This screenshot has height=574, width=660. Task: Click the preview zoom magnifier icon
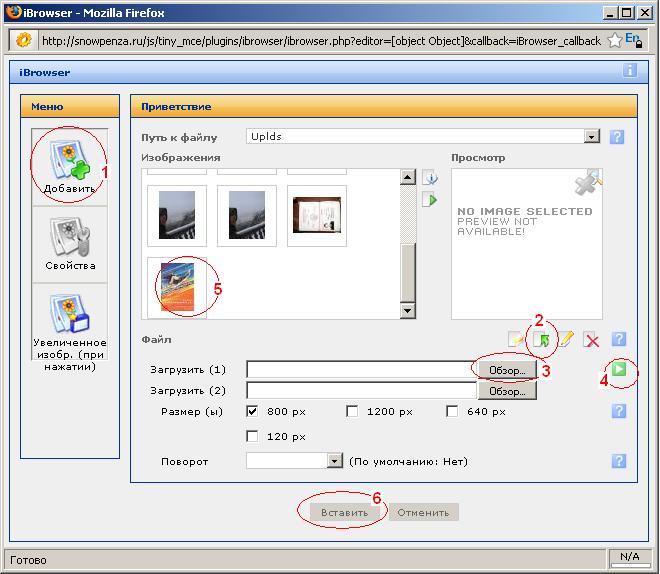[x=588, y=182]
